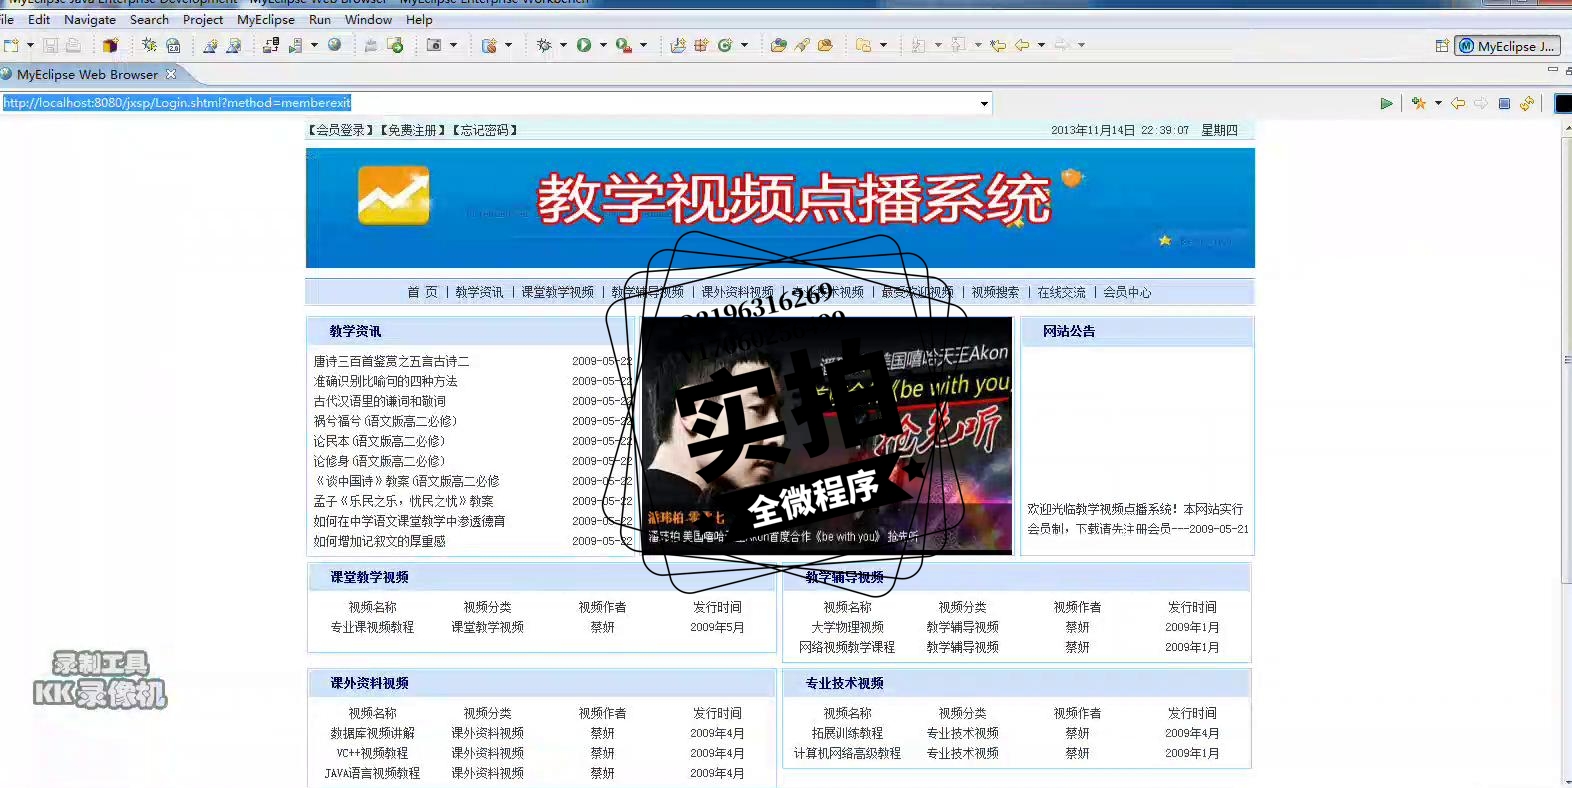Open the Back history dropdown arrow
The width and height of the screenshot is (1572, 788).
(1041, 45)
